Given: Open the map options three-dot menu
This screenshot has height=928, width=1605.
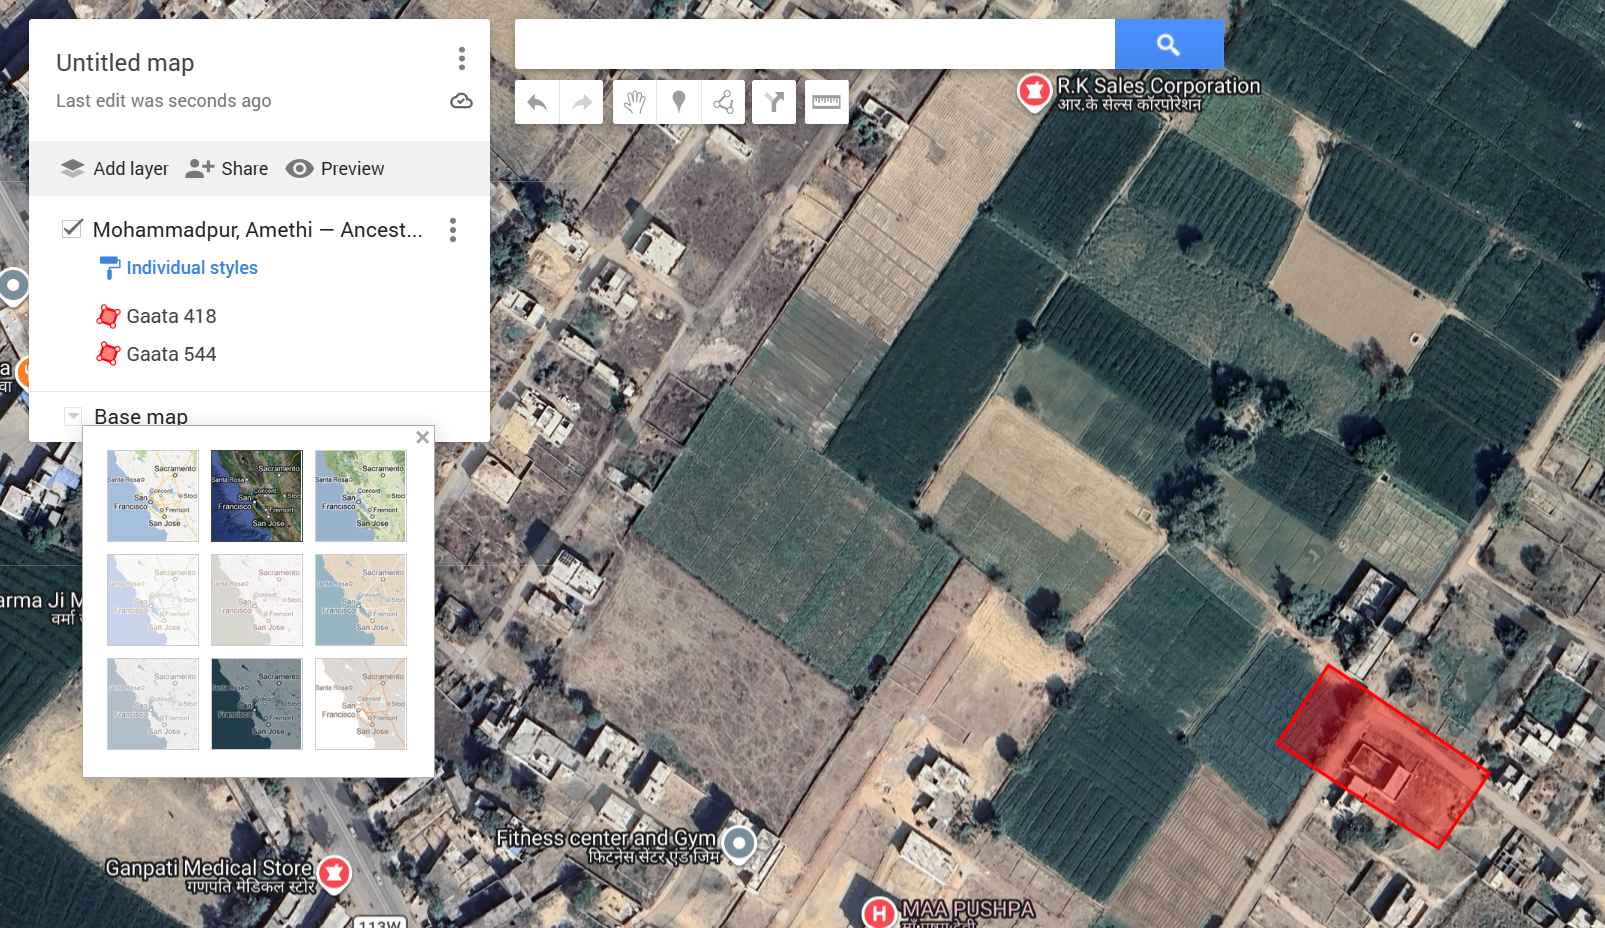Looking at the screenshot, I should 461,59.
